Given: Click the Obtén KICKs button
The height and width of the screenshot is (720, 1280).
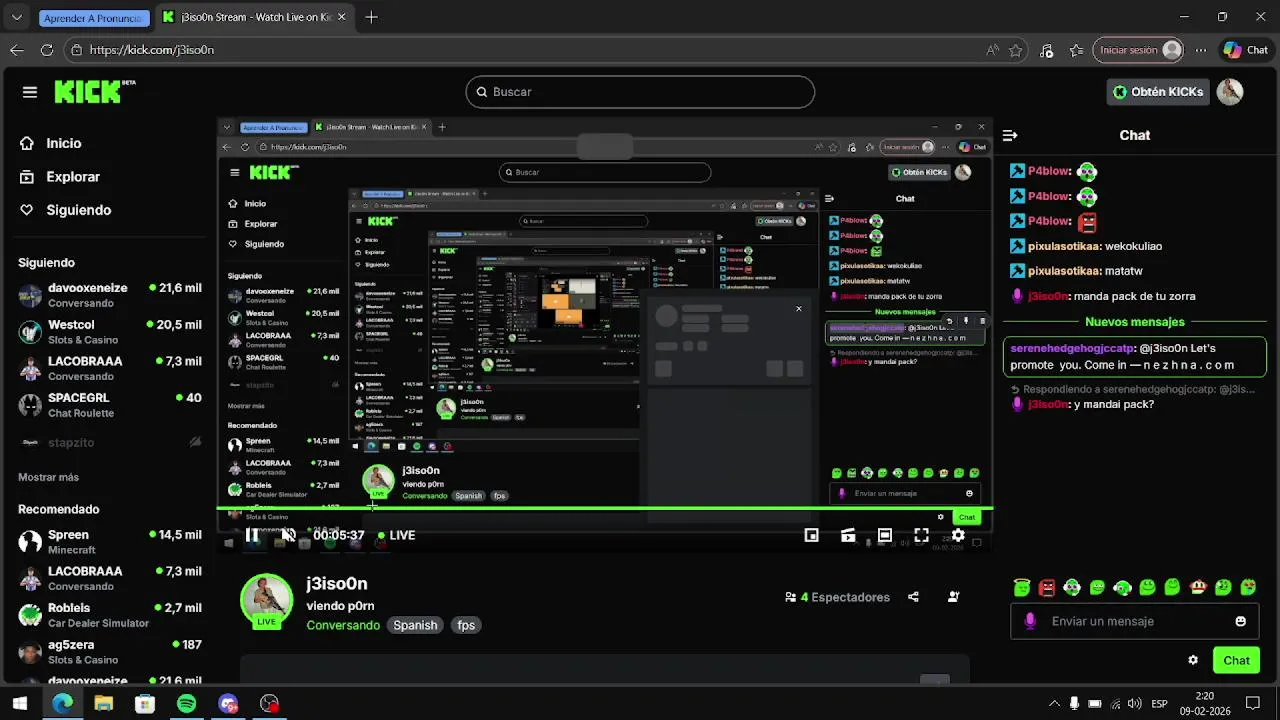Looking at the screenshot, I should (x=1158, y=92).
